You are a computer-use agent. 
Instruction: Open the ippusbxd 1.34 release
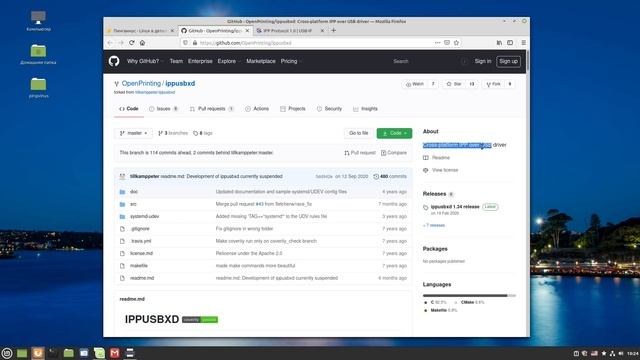coord(455,207)
